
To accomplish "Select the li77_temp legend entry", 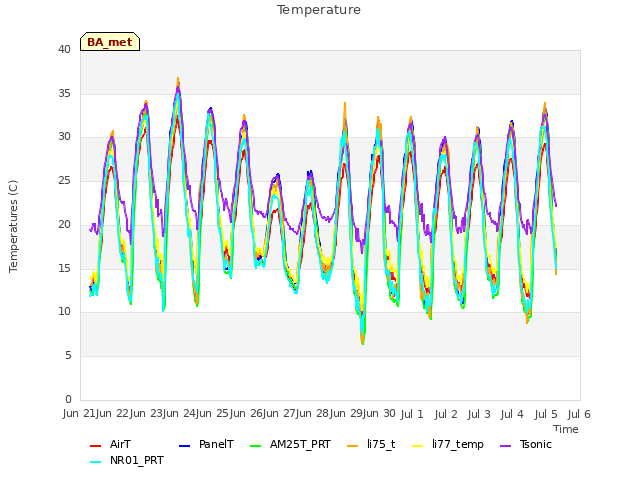I will pyautogui.click(x=448, y=444).
